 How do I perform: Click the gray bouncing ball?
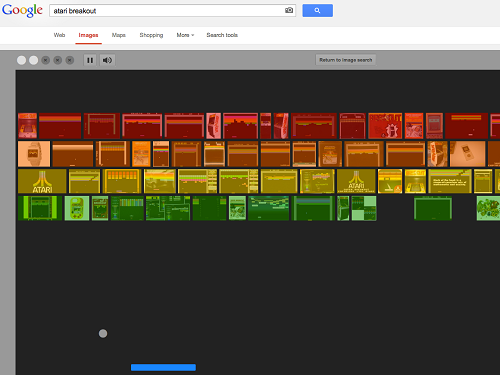pos(103,333)
